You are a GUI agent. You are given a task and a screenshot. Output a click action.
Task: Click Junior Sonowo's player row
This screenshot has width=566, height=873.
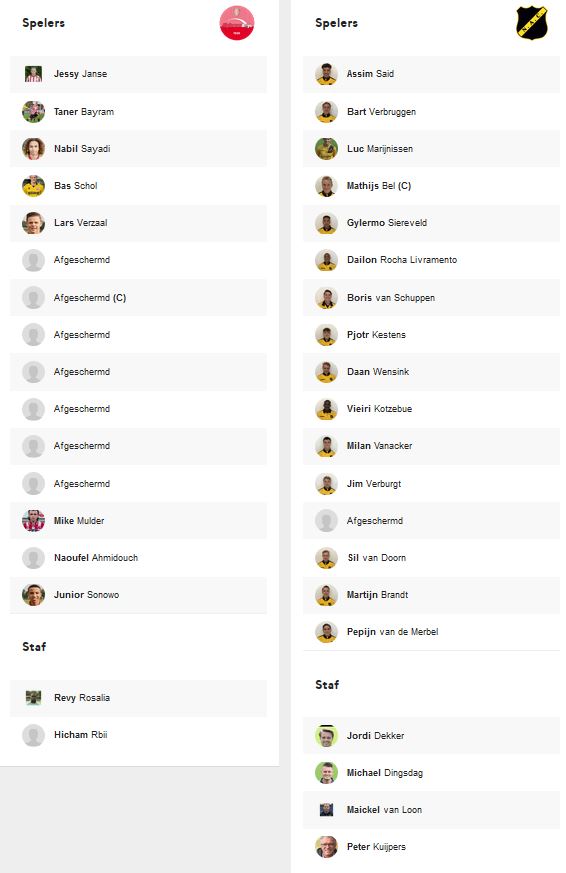click(x=138, y=595)
